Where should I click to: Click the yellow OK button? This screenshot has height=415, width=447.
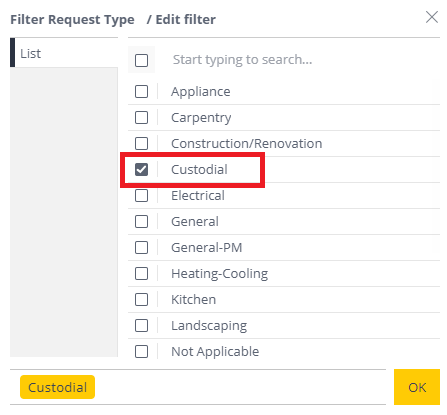(417, 387)
